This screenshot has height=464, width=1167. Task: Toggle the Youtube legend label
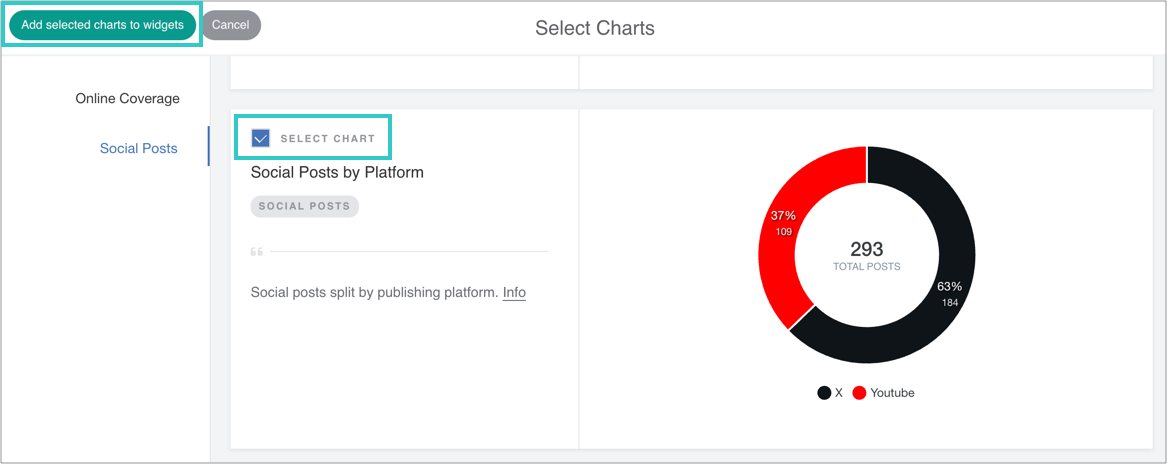click(x=892, y=393)
